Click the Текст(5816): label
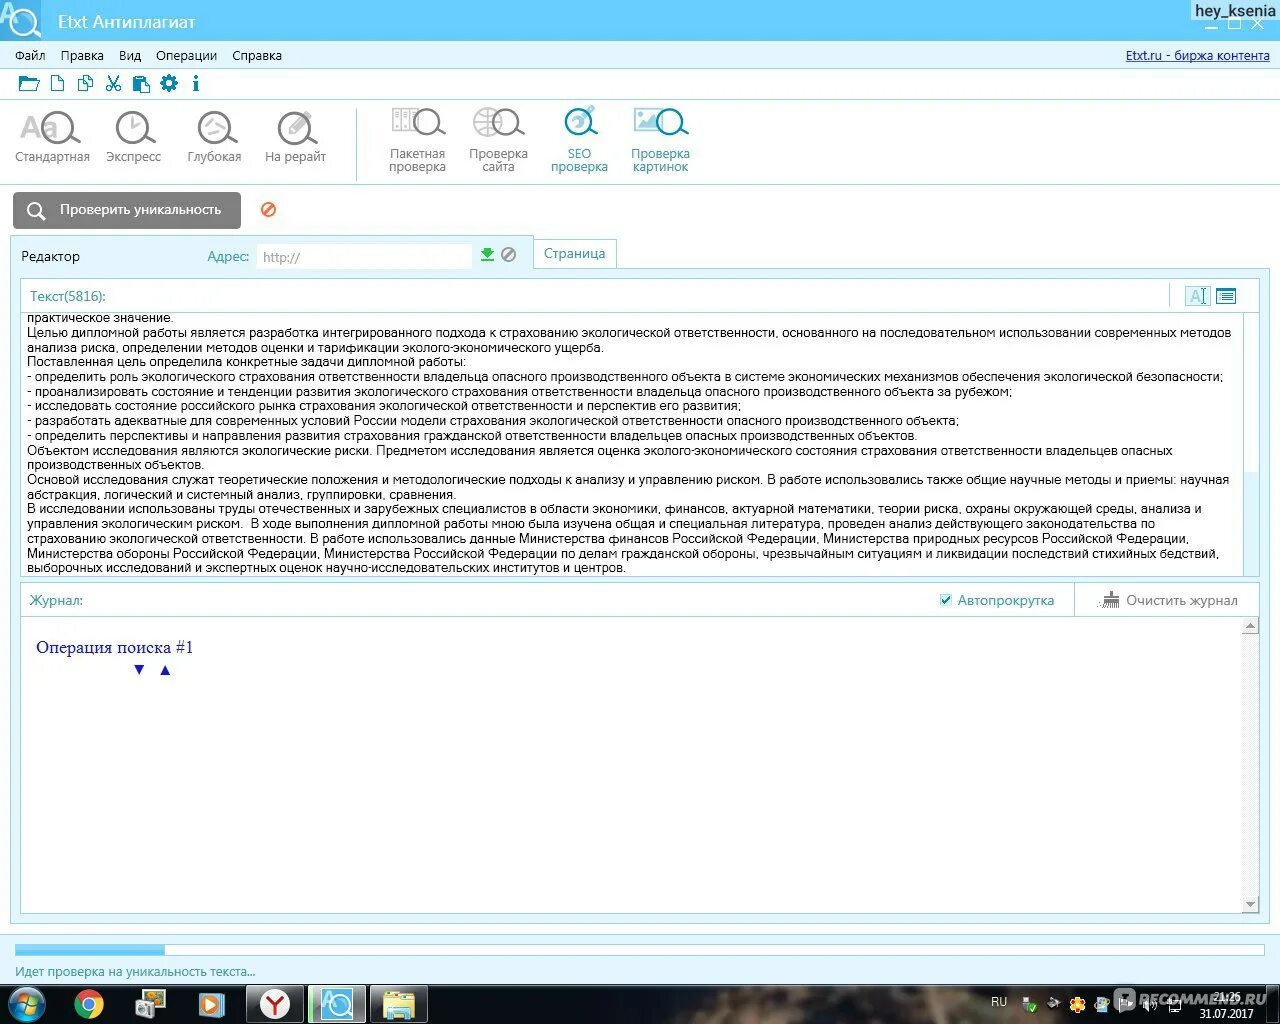This screenshot has height=1024, width=1280. tap(68, 296)
